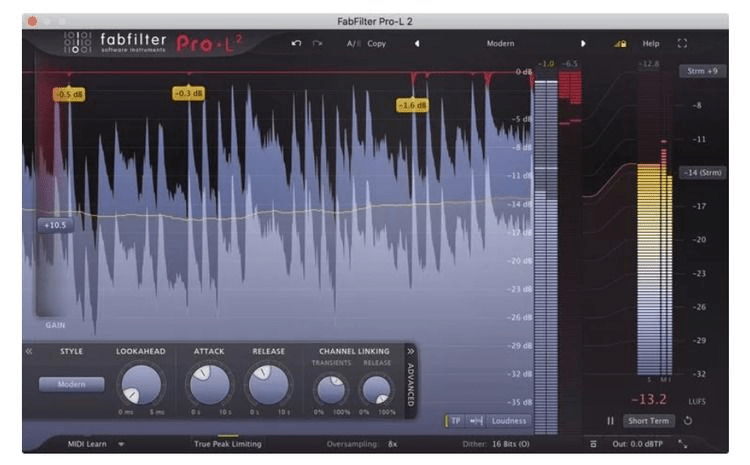Click the -12.8 loudness readout

click(649, 64)
